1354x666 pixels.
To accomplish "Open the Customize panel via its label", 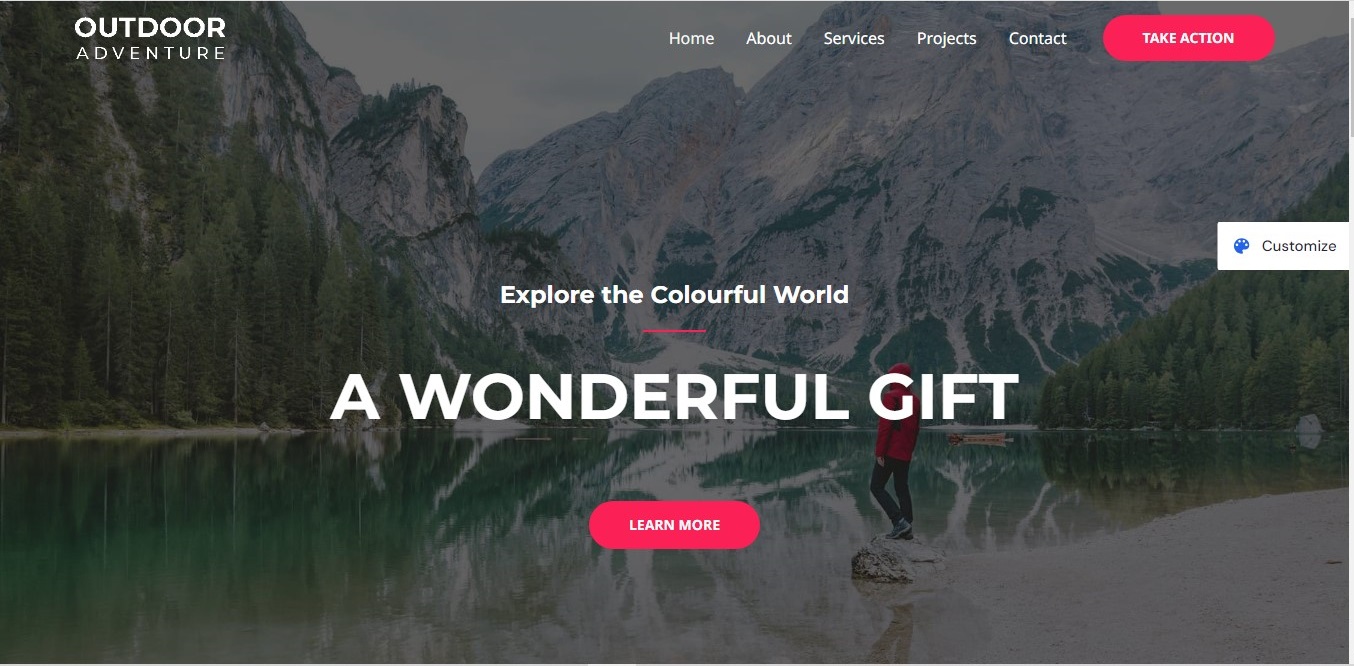I will point(1298,246).
